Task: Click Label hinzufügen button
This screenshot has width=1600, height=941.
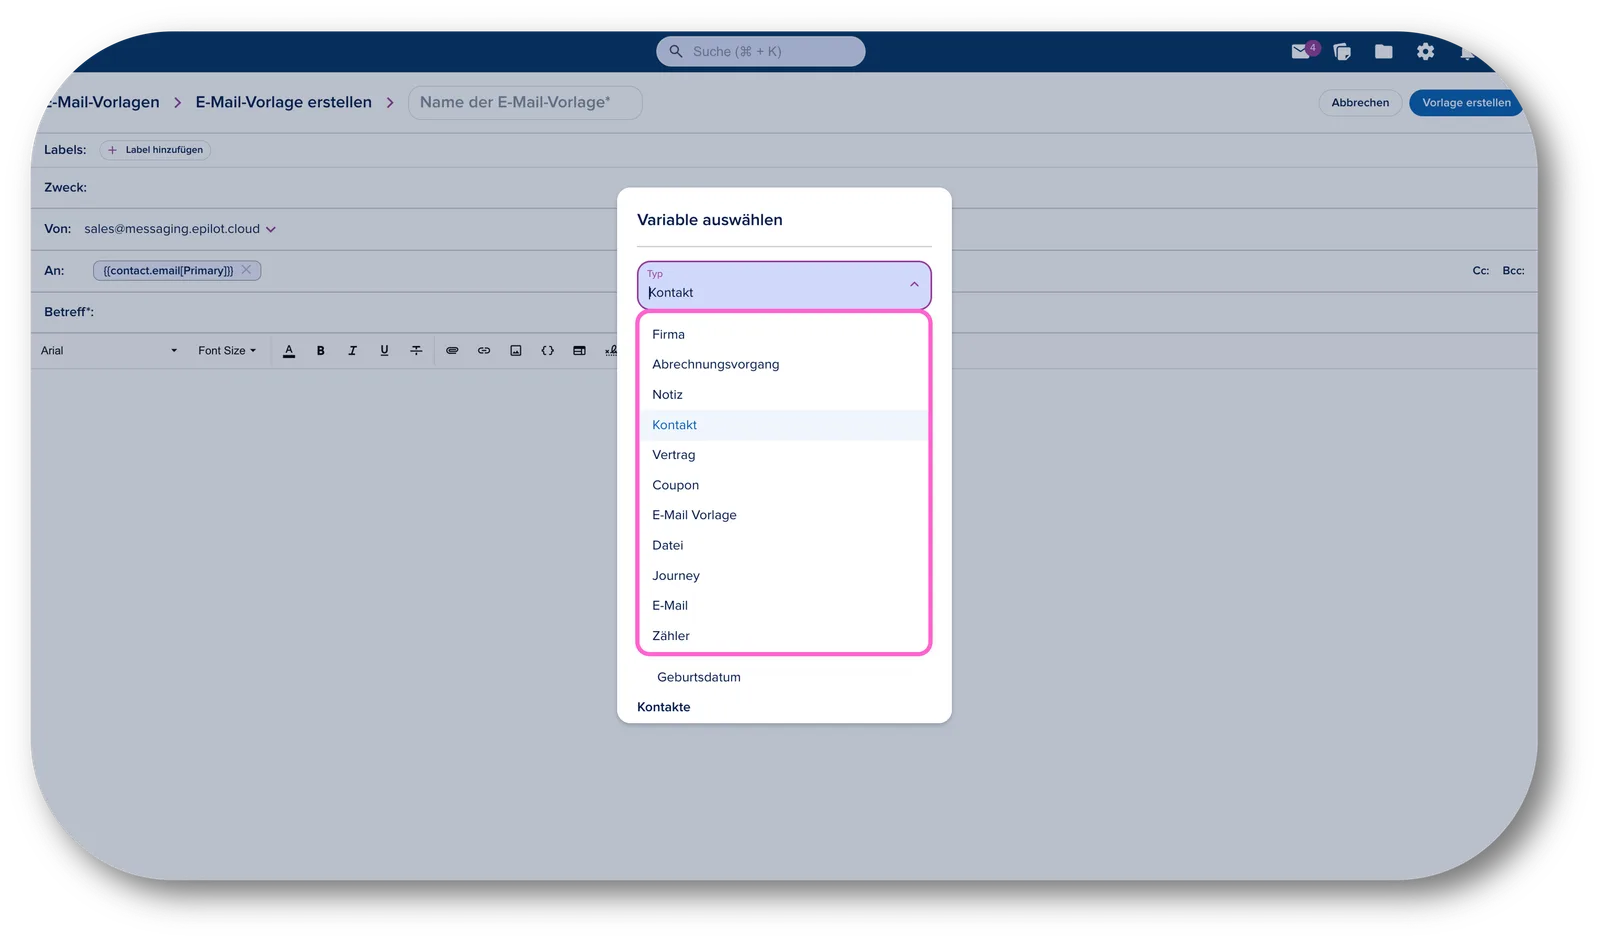Action: point(155,150)
